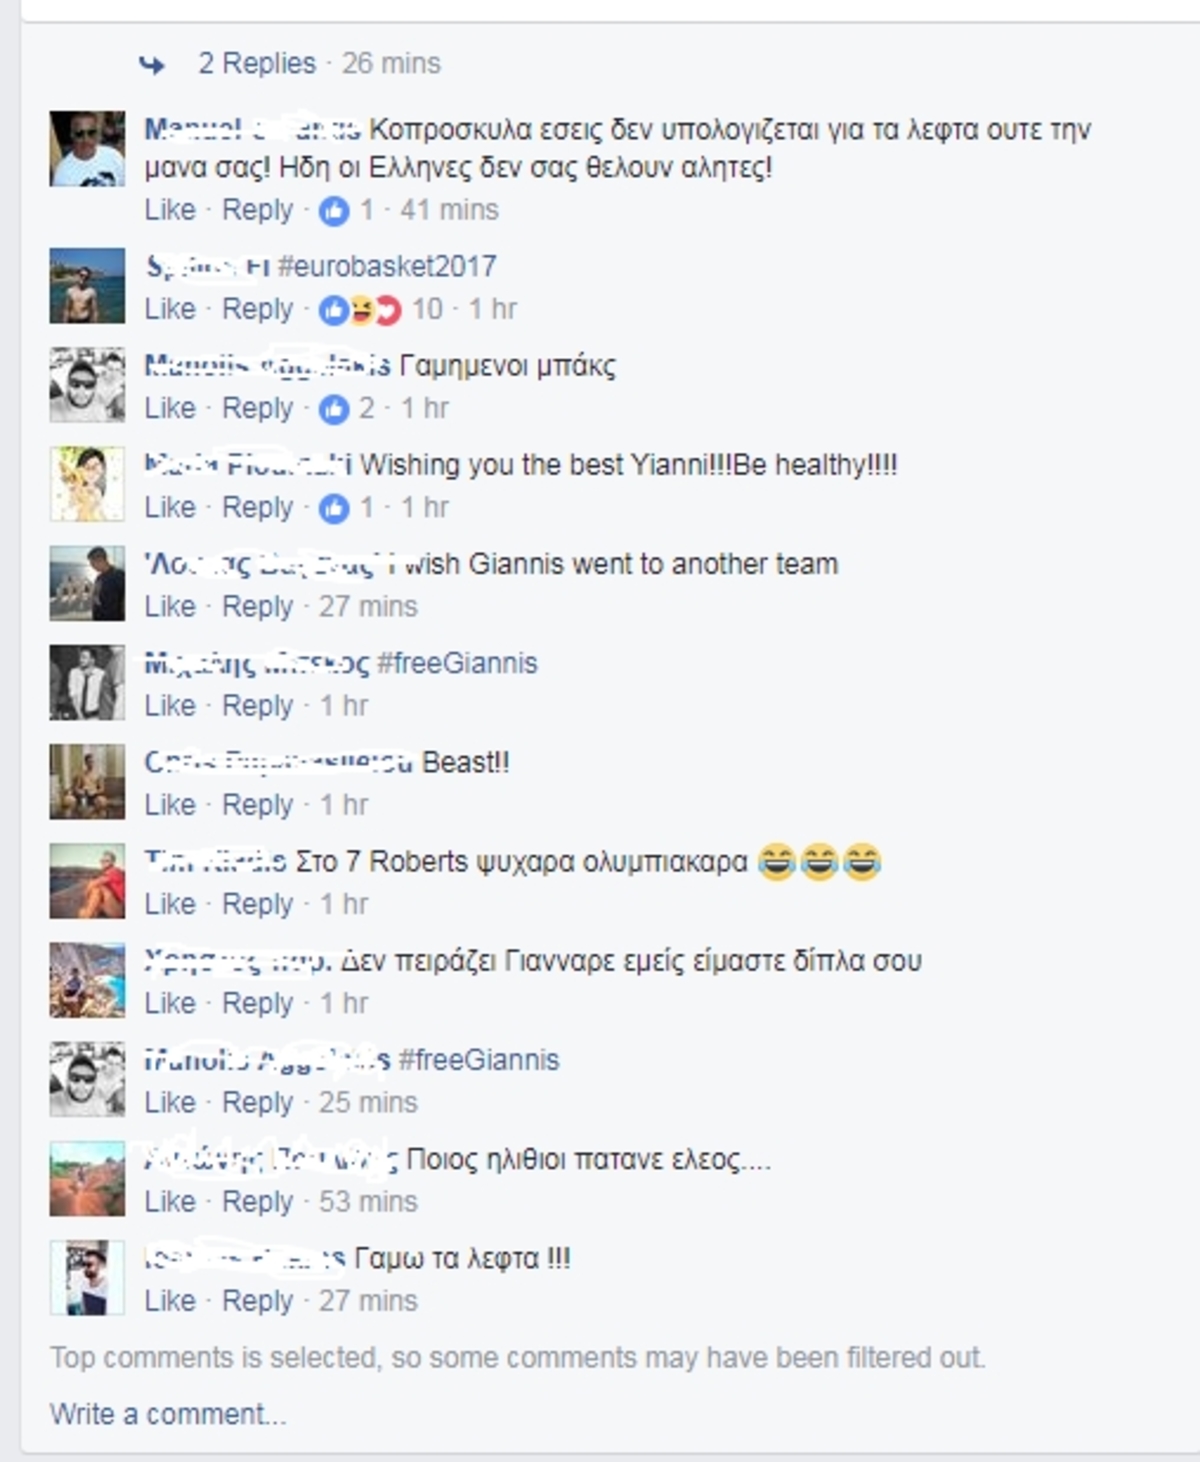This screenshot has height=1462, width=1200.
Task: Click the Write a comment field
Action: 168,1415
